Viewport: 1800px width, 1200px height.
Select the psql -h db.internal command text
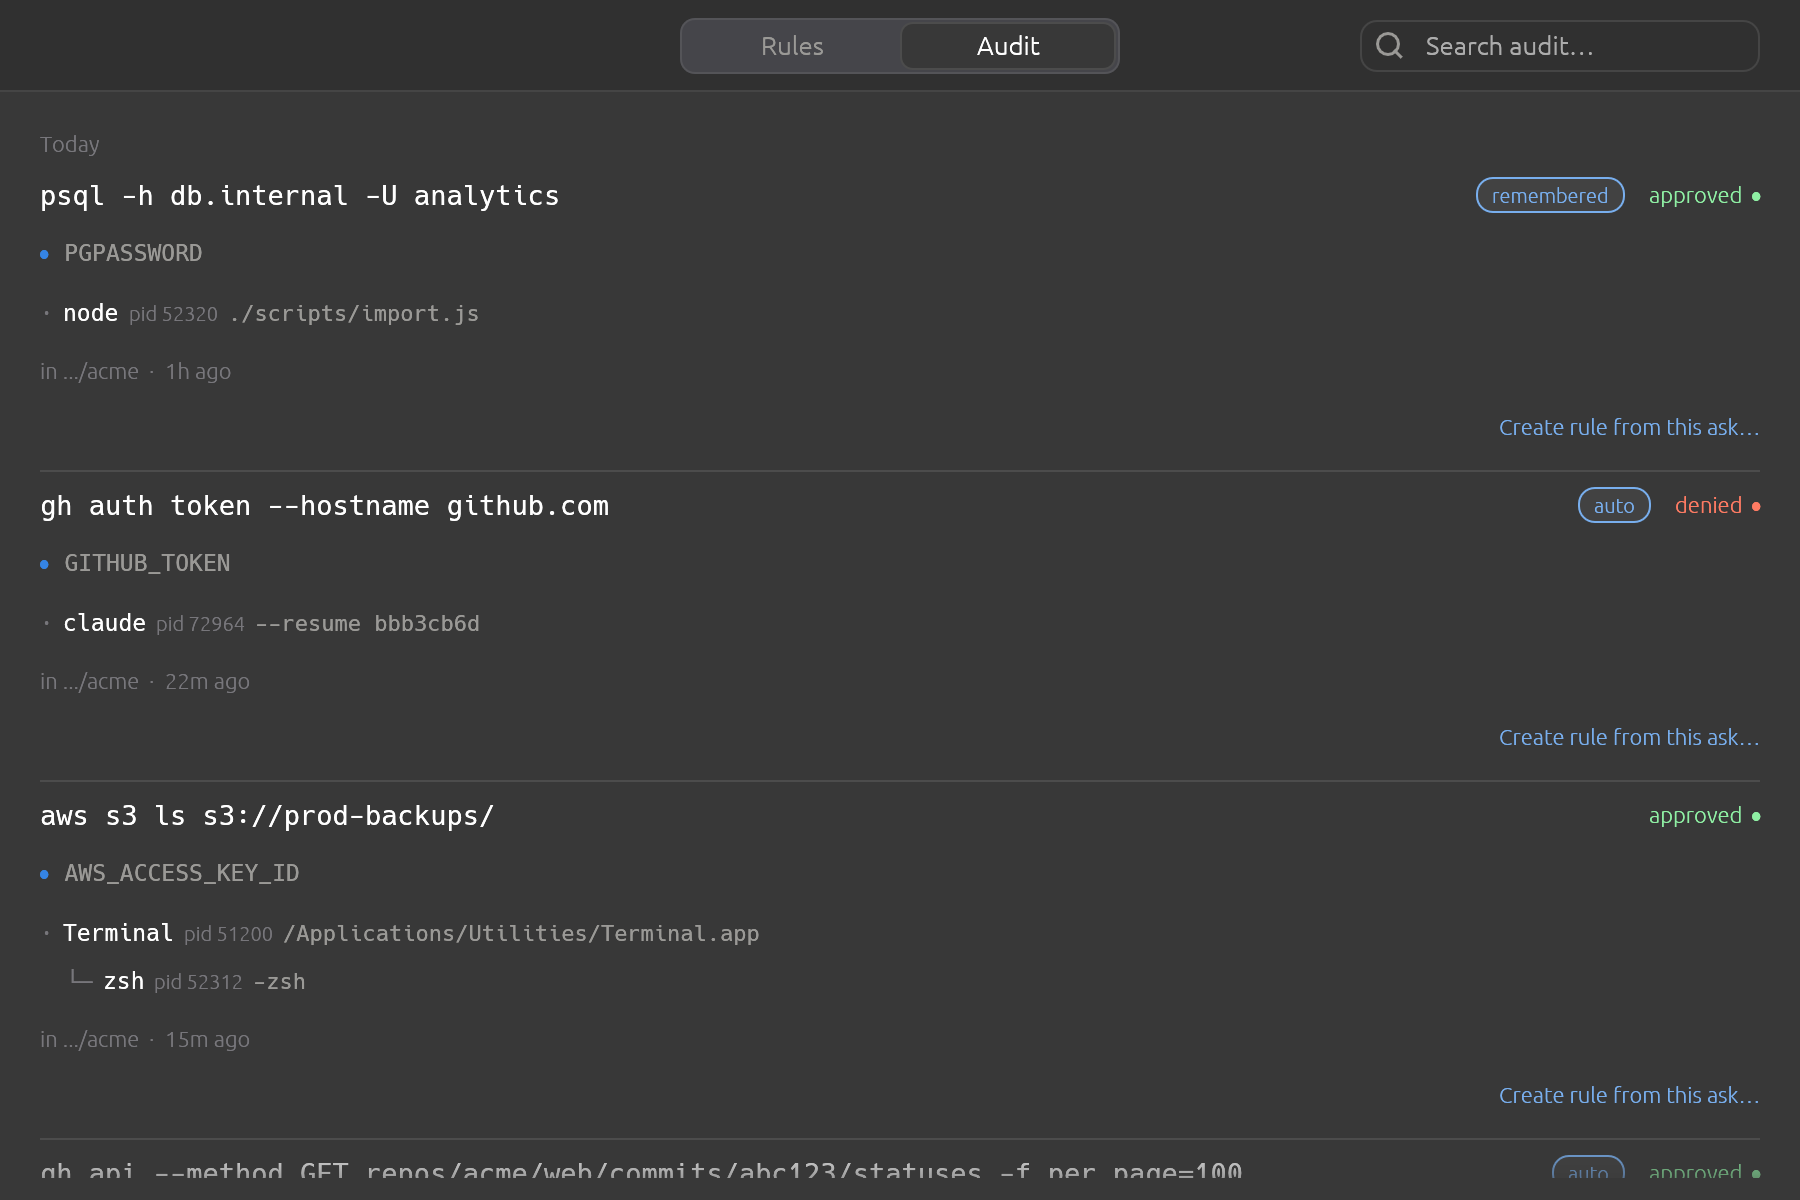pyautogui.click(x=300, y=196)
